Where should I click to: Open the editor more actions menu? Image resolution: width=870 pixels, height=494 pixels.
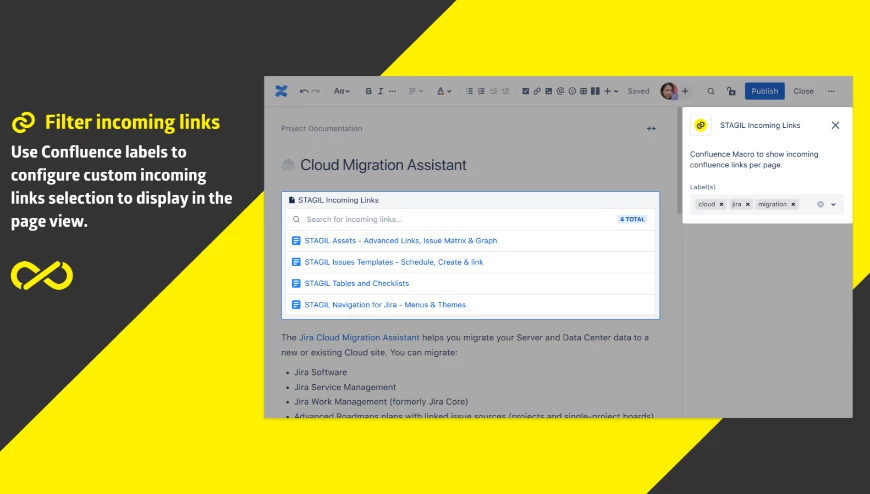pyautogui.click(x=831, y=91)
